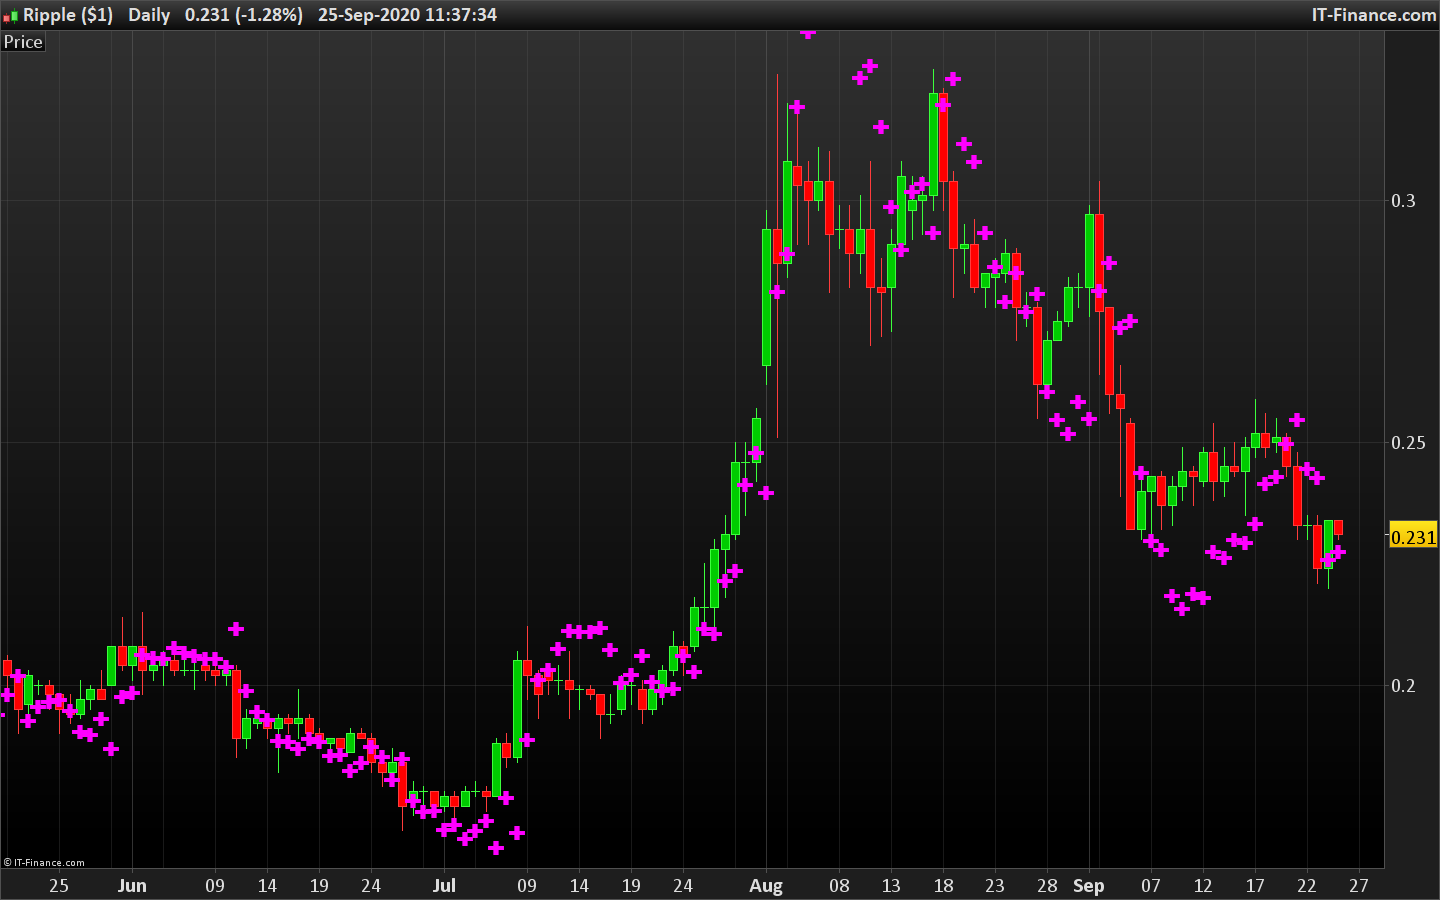Click the '25' date label on time axis
This screenshot has width=1440, height=900.
point(59,886)
